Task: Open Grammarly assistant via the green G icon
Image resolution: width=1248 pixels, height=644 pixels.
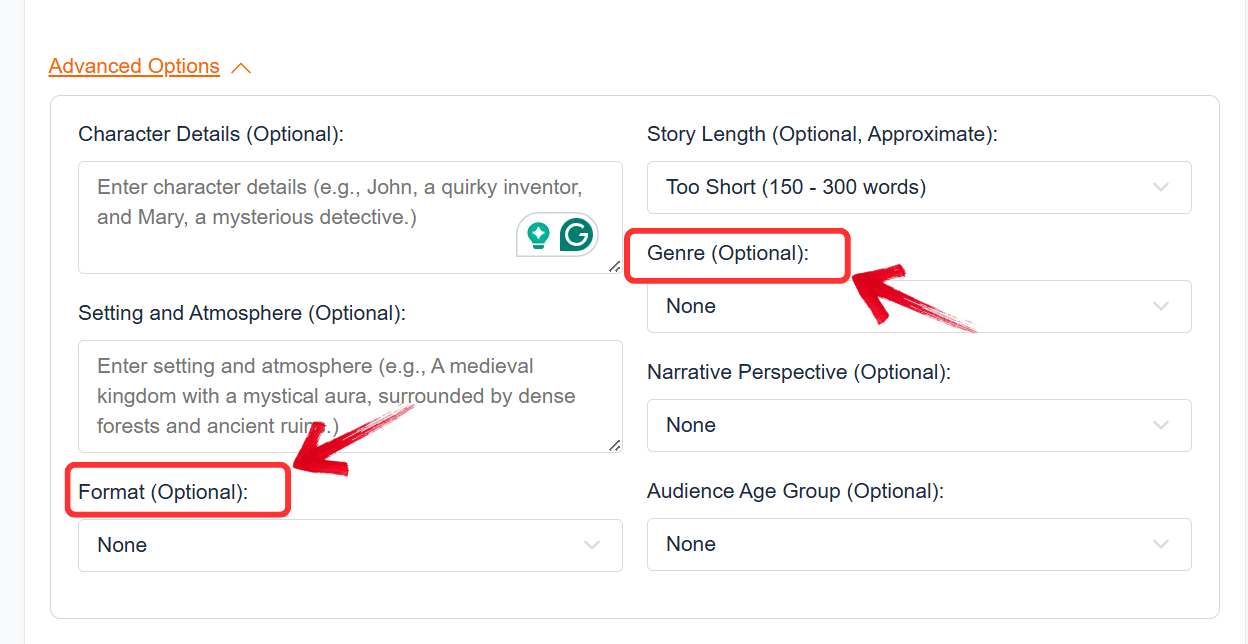Action: pyautogui.click(x=578, y=234)
